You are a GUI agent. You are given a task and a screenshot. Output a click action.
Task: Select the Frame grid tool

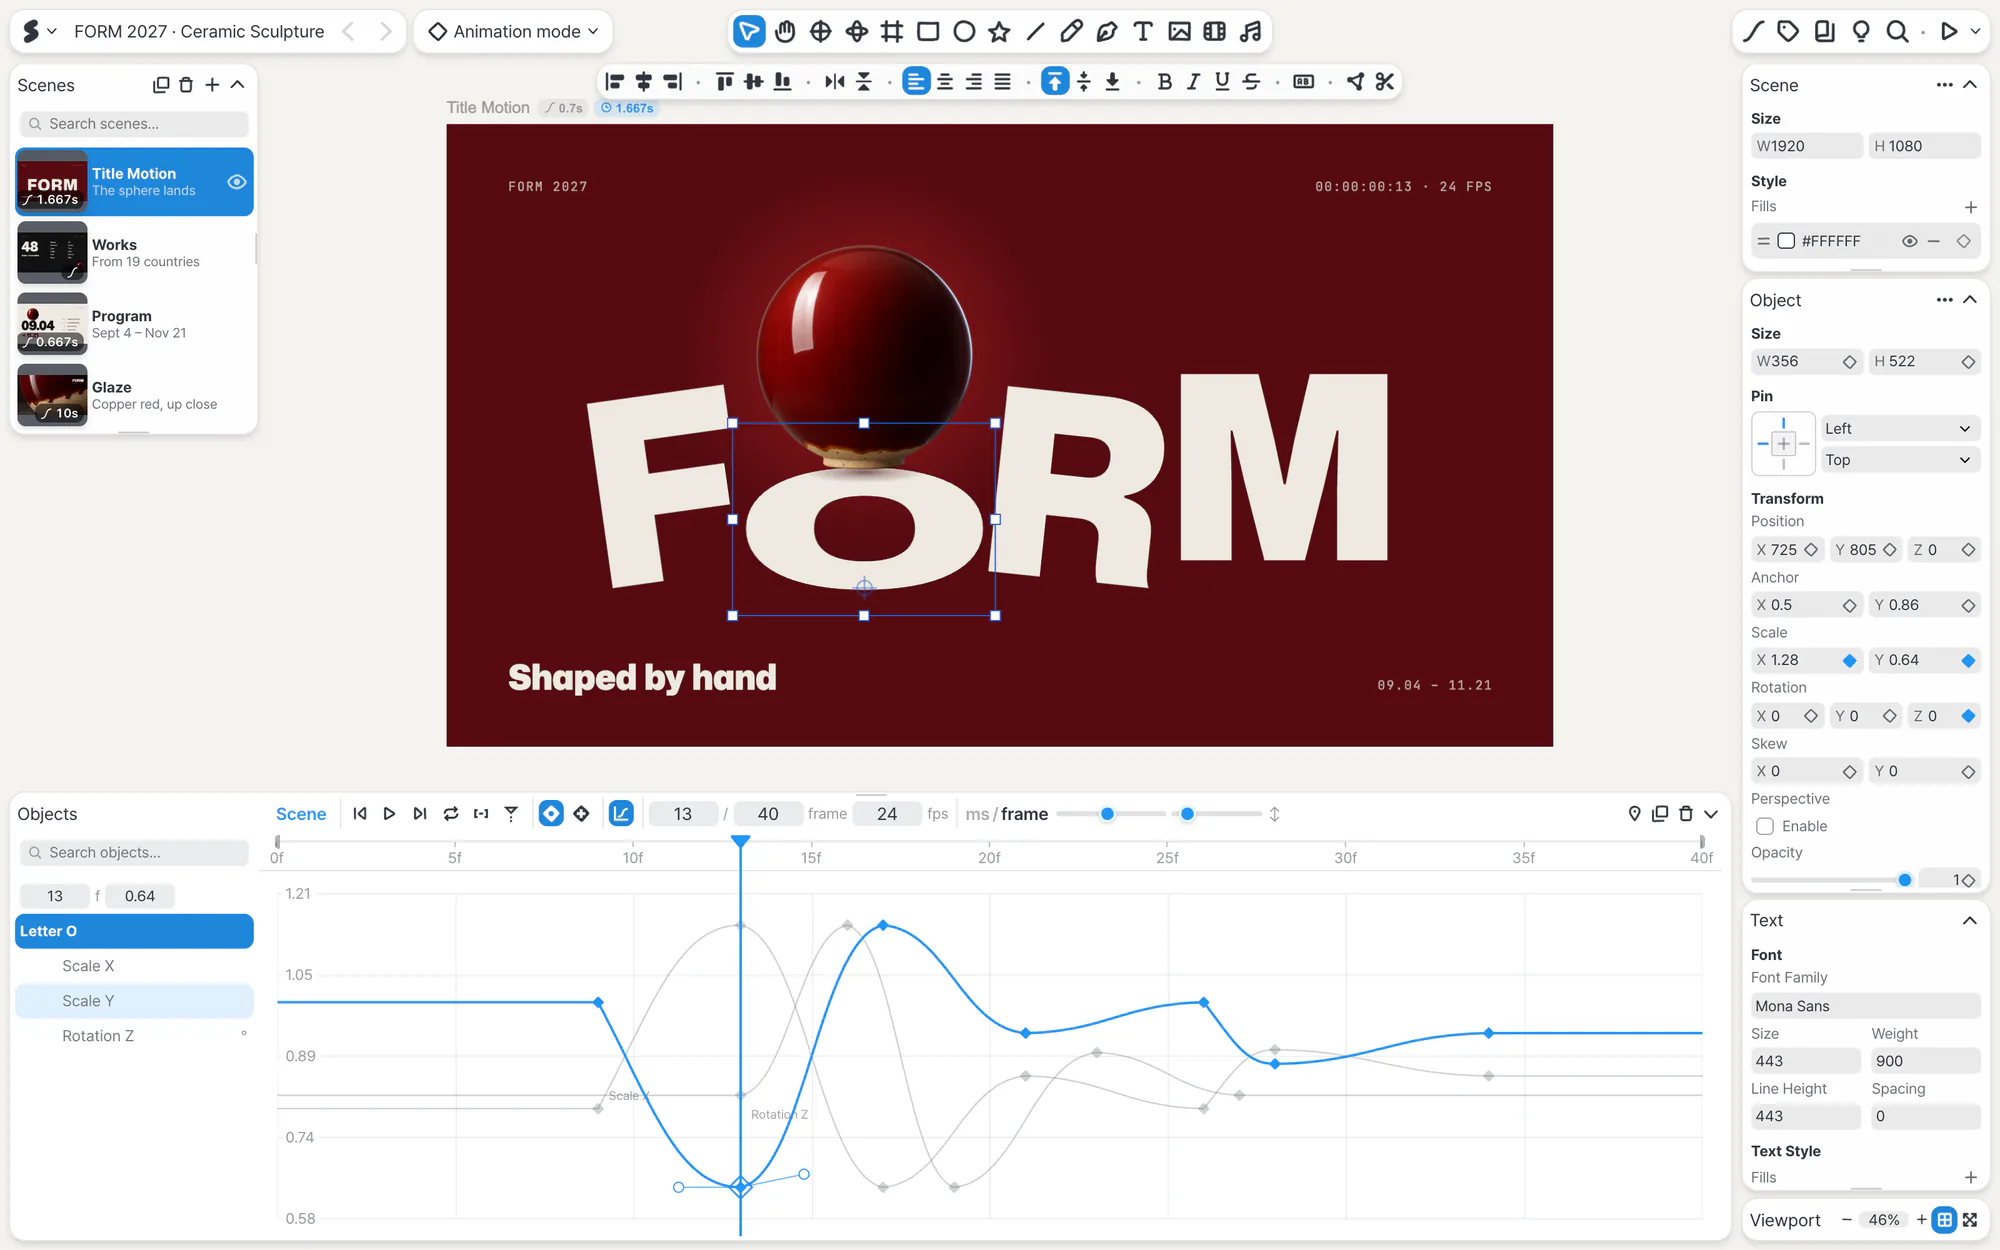pyautogui.click(x=892, y=32)
